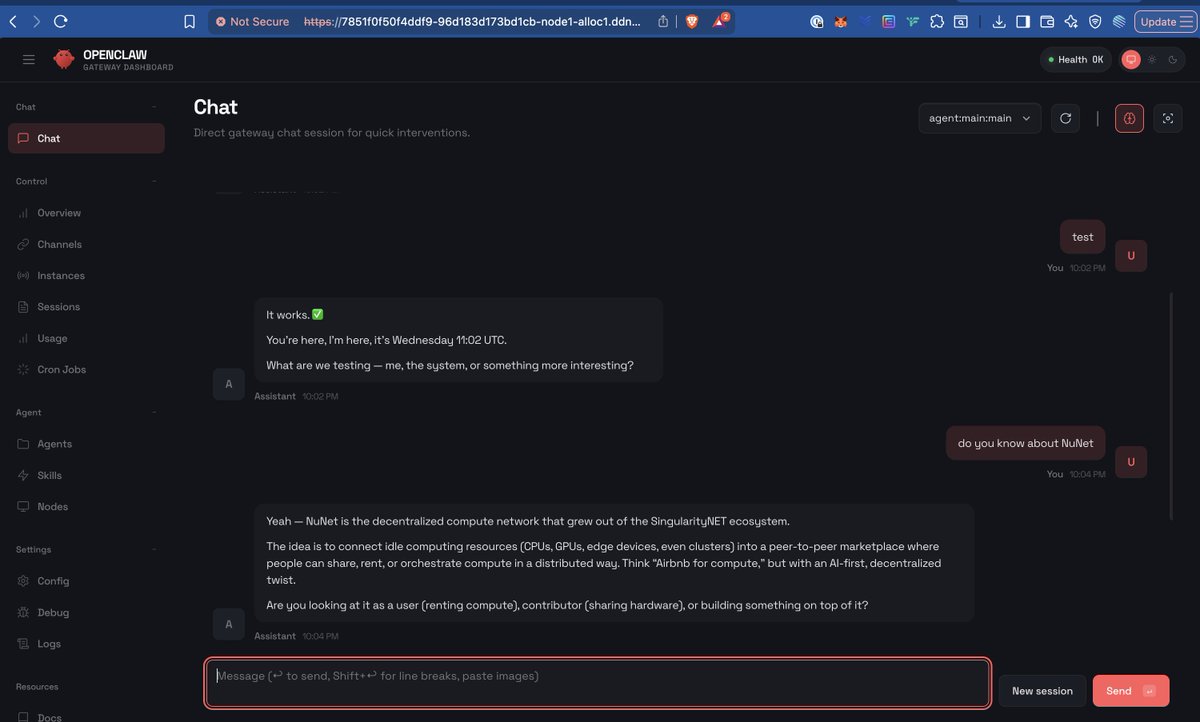Click the Health OK status pill

pos(1075,60)
